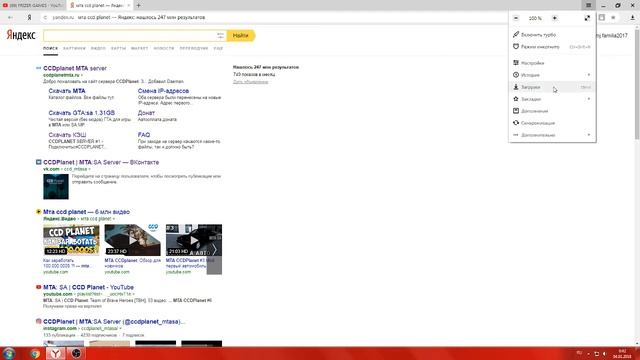Viewport: 640px width, 360px height.
Task: Open "Загрузки" menu entry
Action: [552, 87]
